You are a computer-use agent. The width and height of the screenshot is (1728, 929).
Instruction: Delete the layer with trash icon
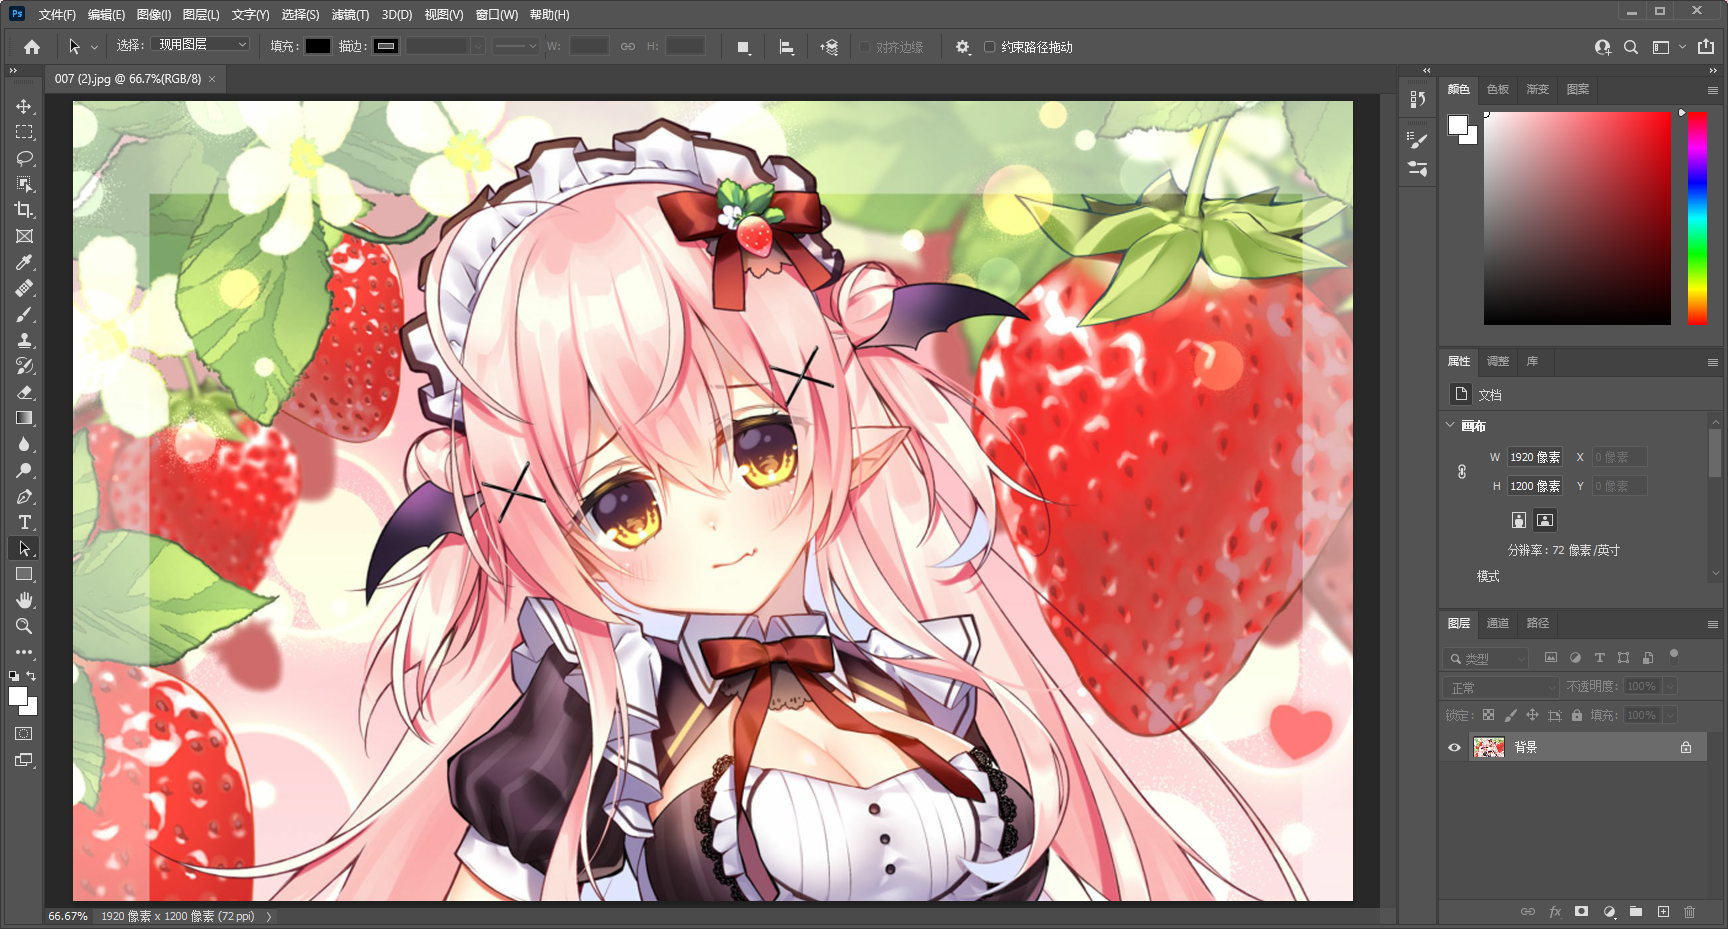1690,912
